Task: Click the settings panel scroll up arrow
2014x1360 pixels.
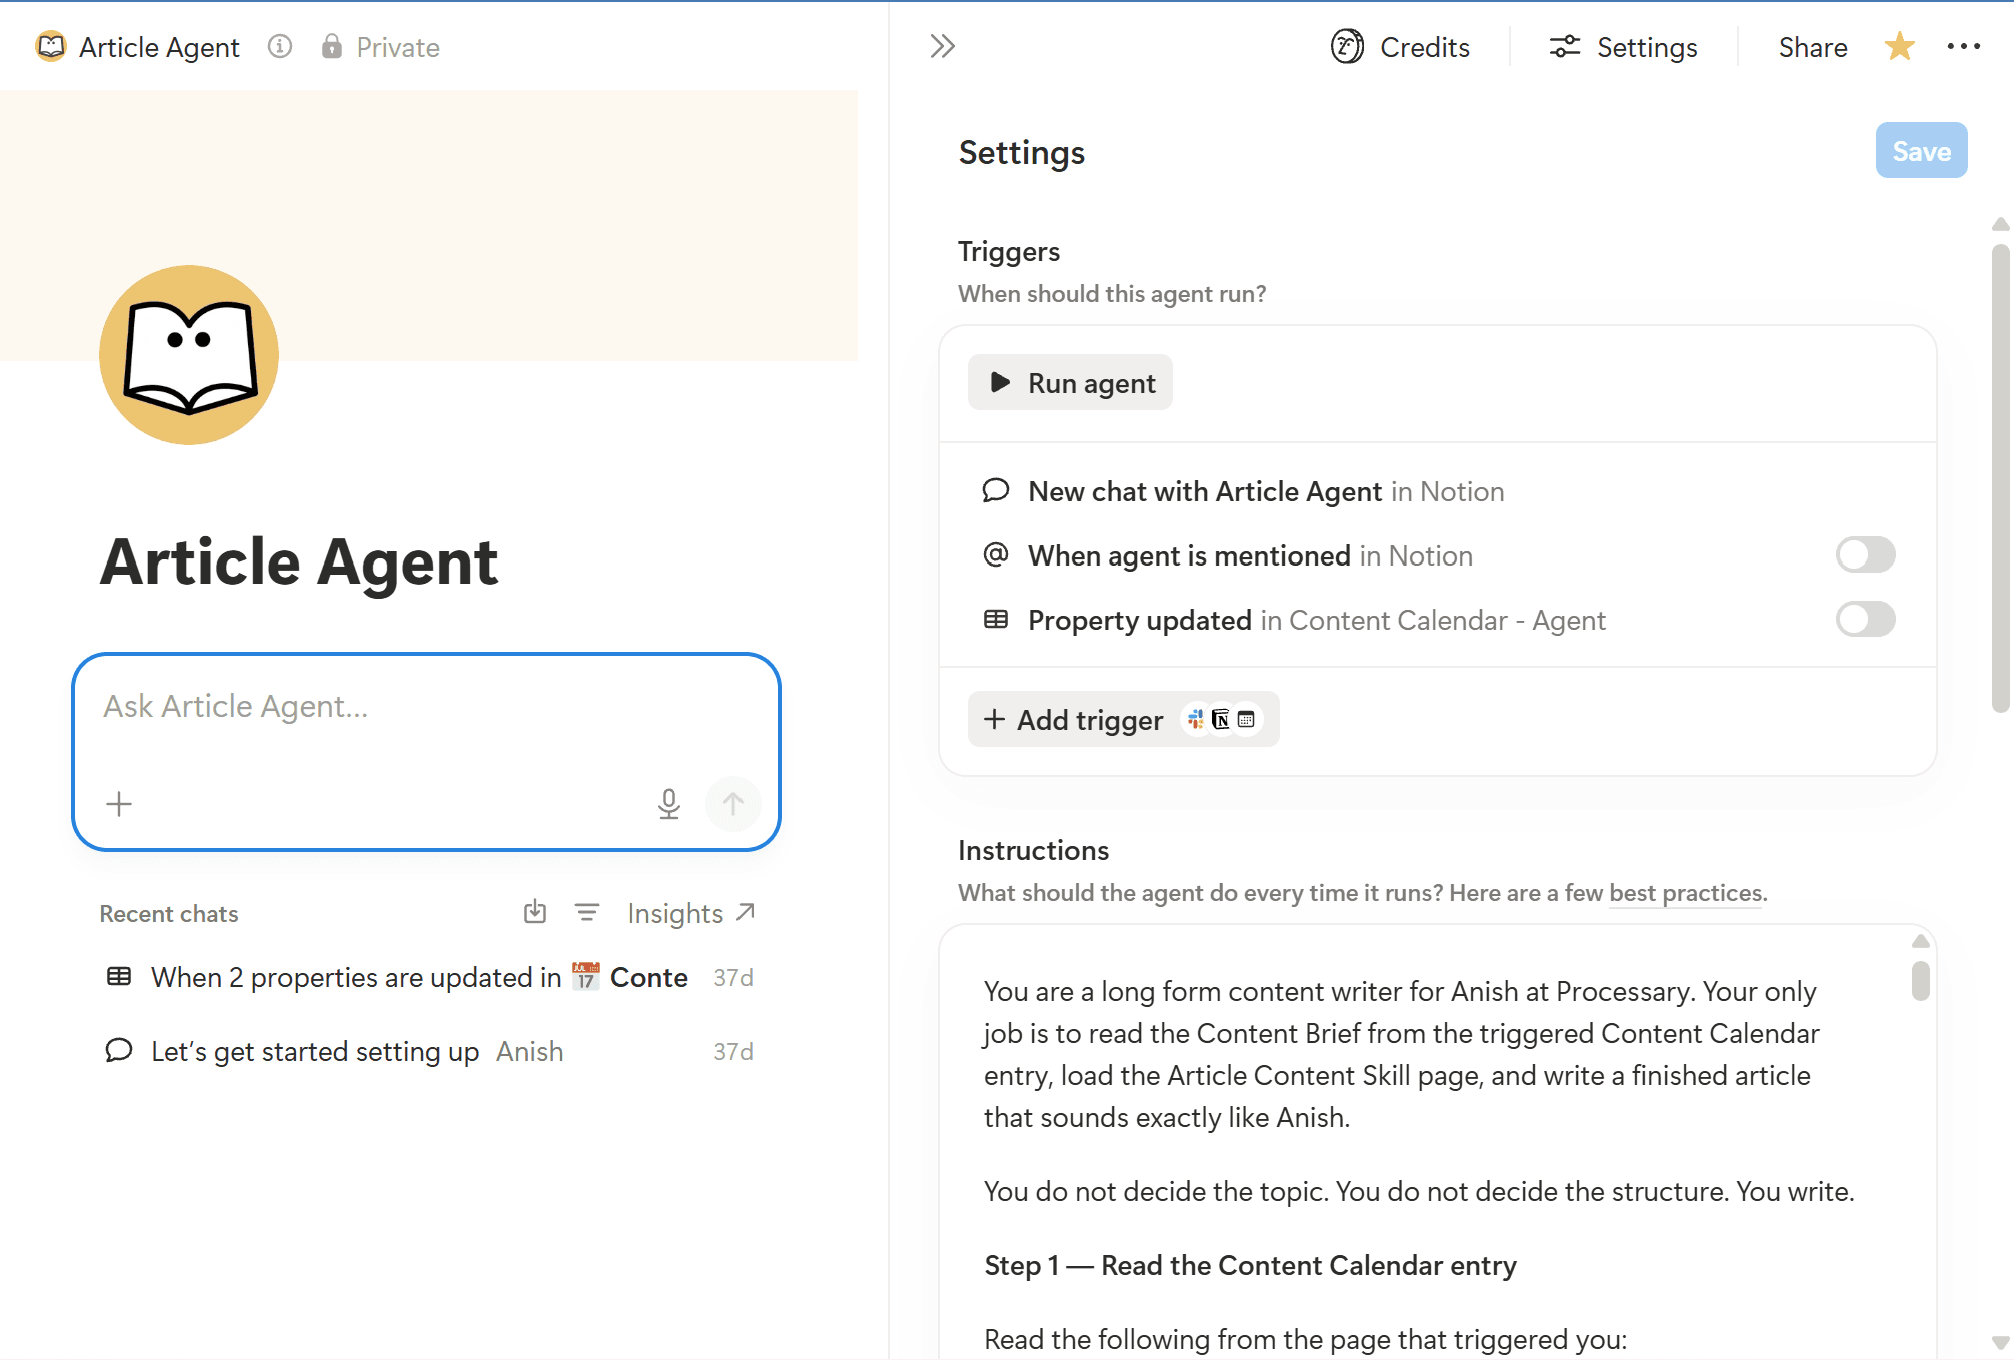Action: (2000, 224)
